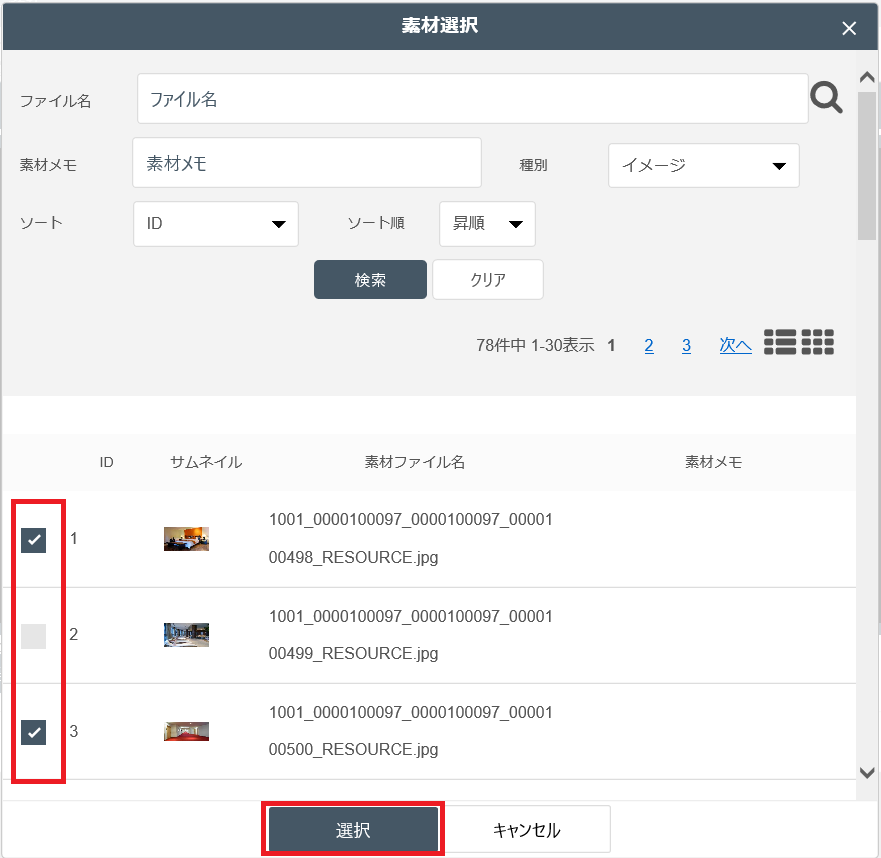The width and height of the screenshot is (881, 858).
Task: Click the ファイル名 text input field
Action: 472,99
